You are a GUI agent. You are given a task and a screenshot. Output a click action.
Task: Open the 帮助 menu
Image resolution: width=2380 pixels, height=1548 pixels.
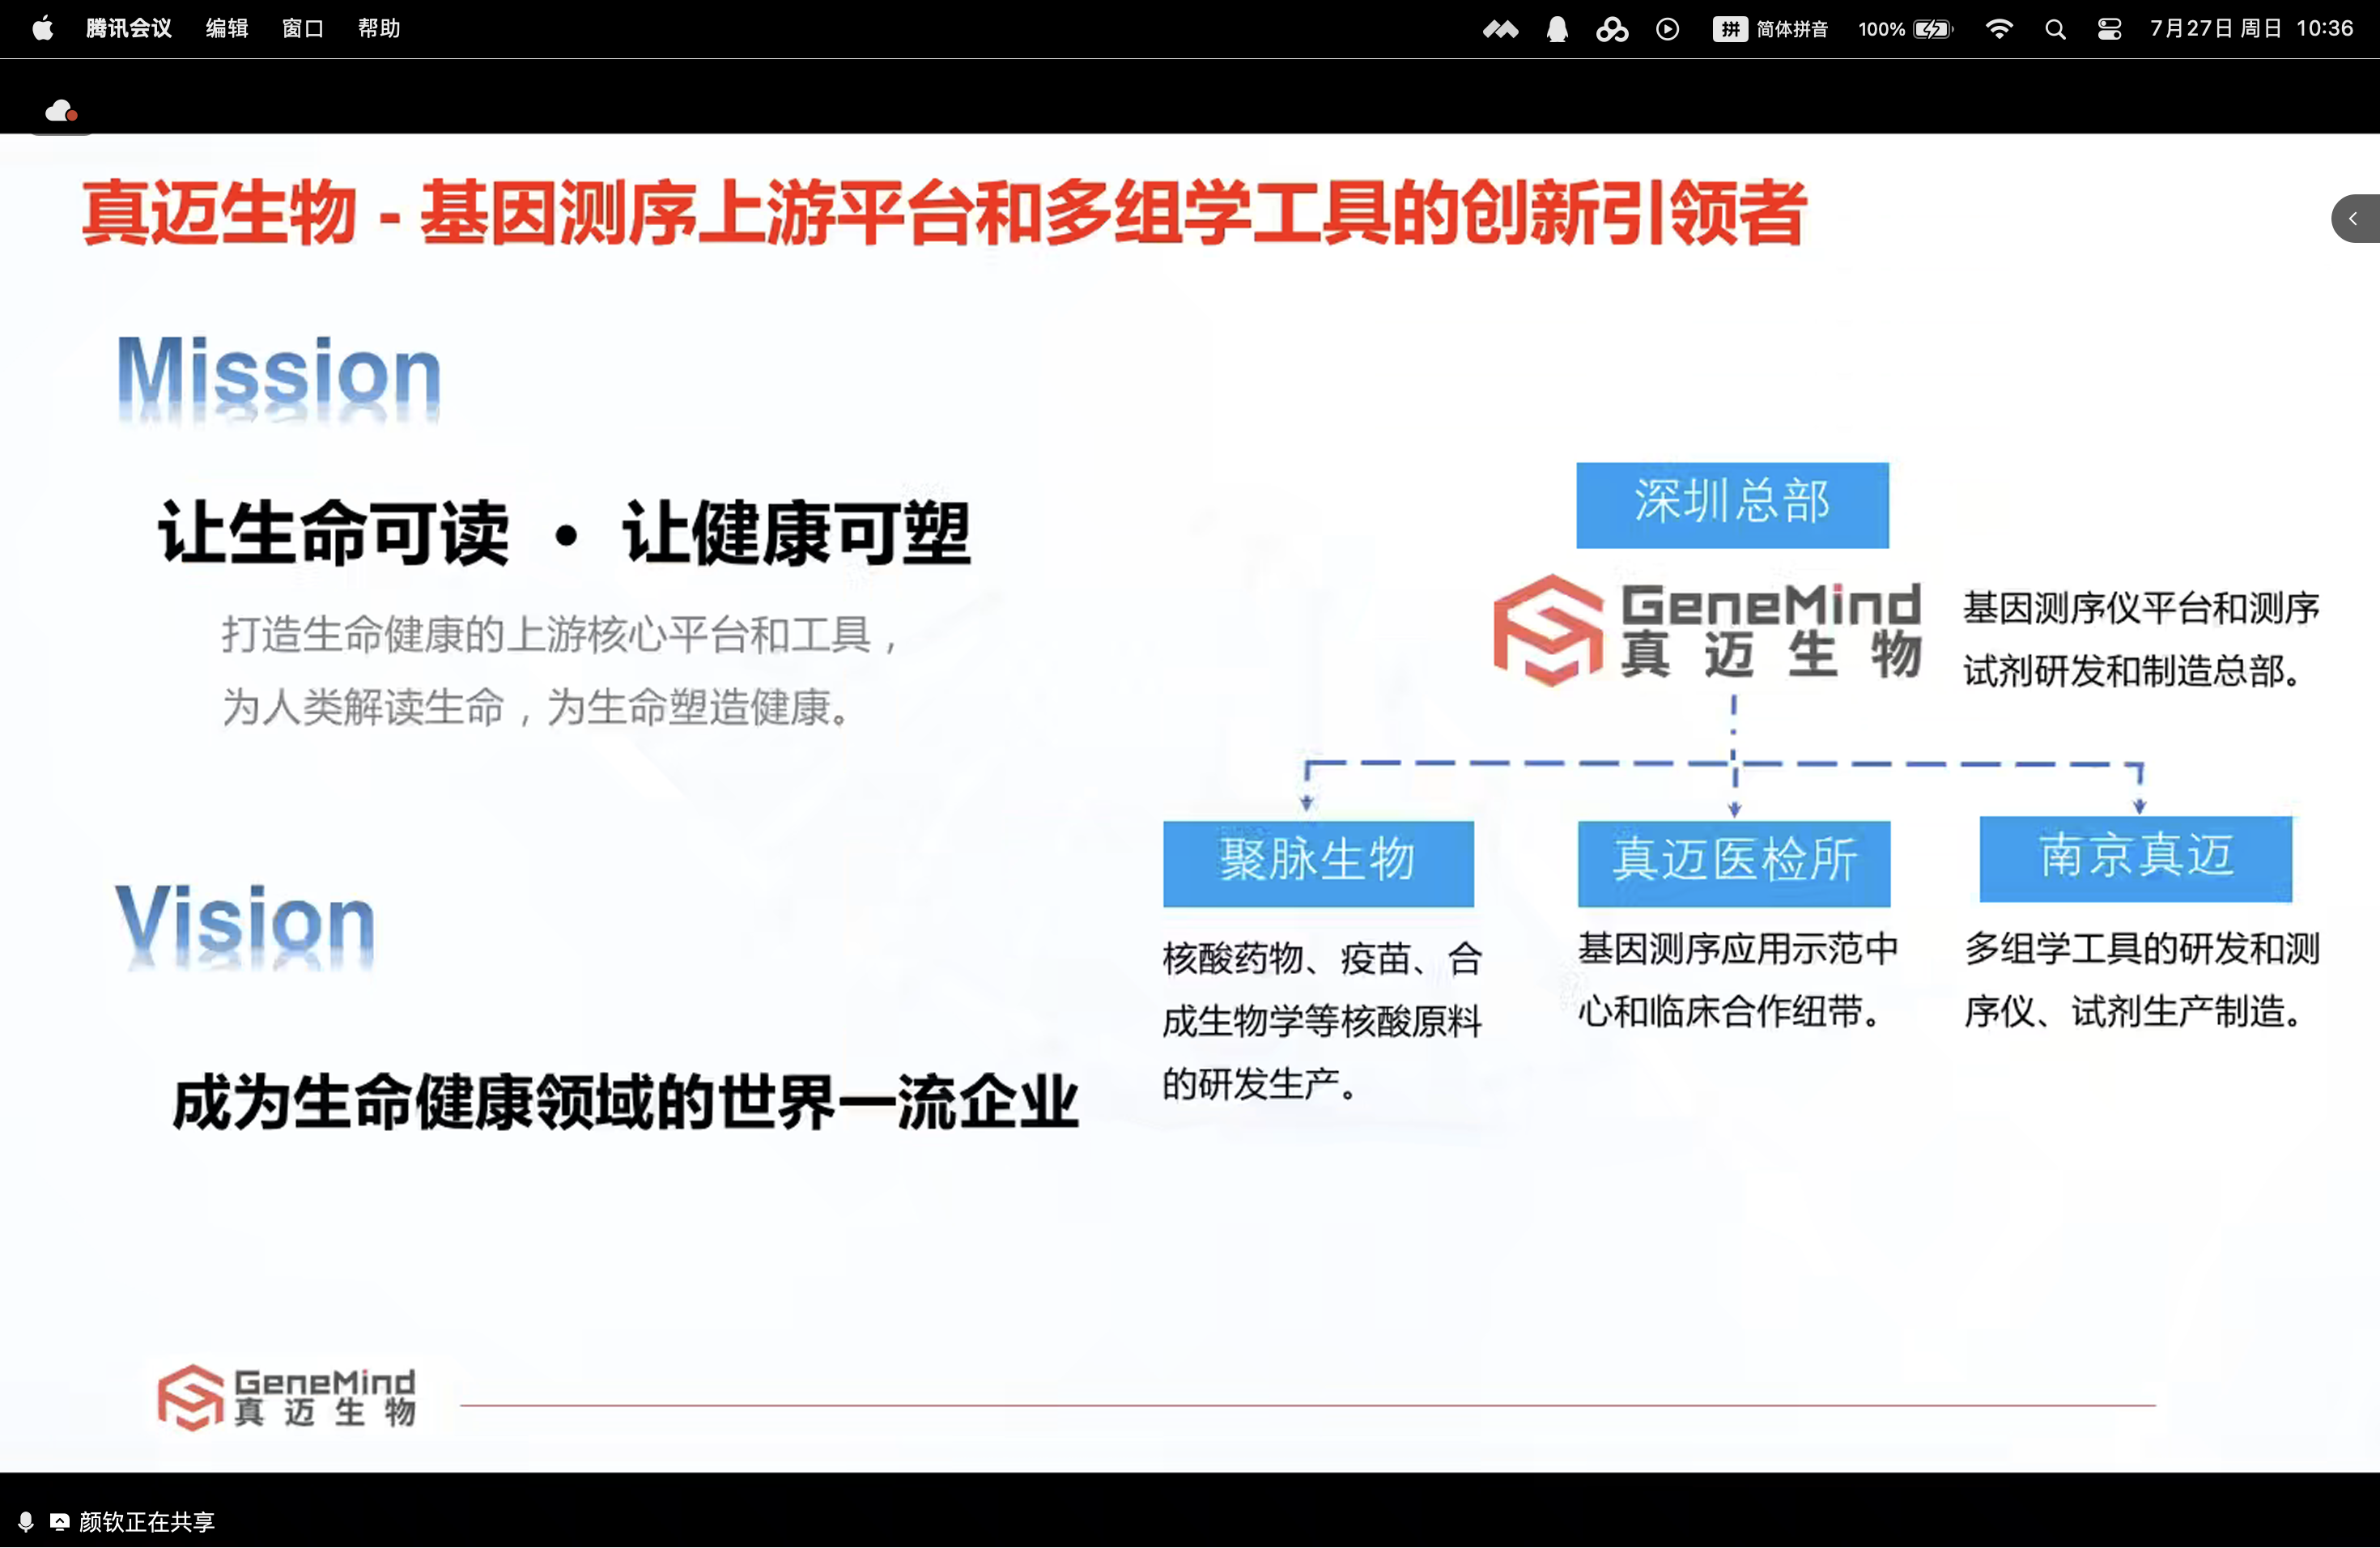[379, 28]
